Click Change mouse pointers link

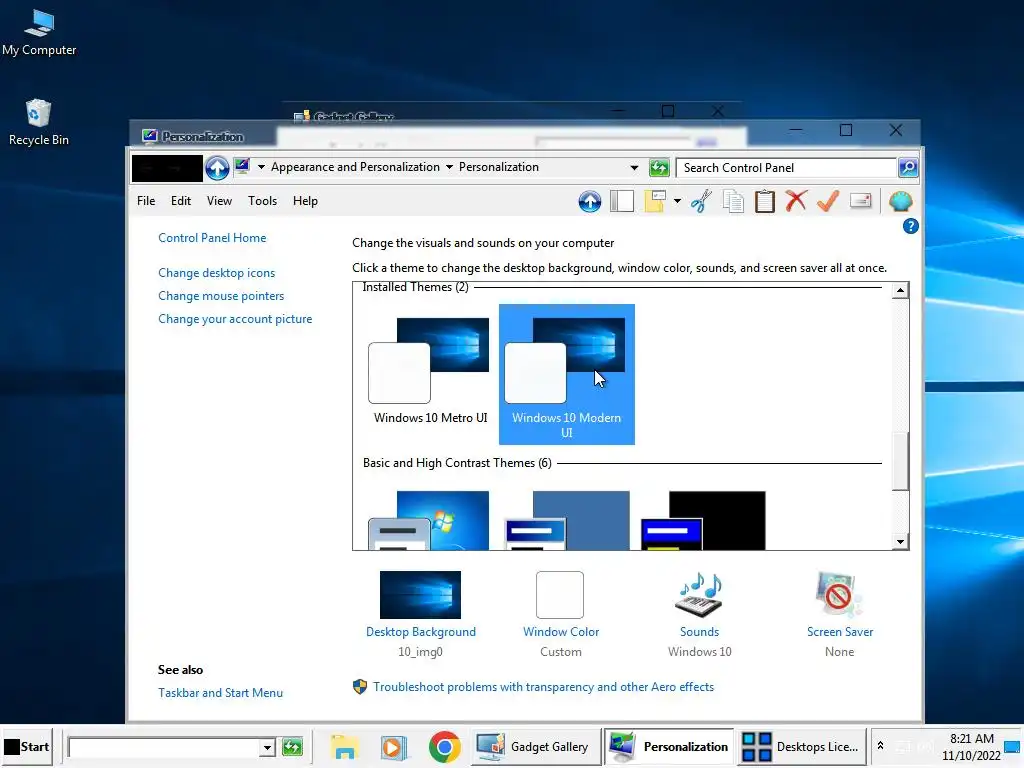(221, 296)
